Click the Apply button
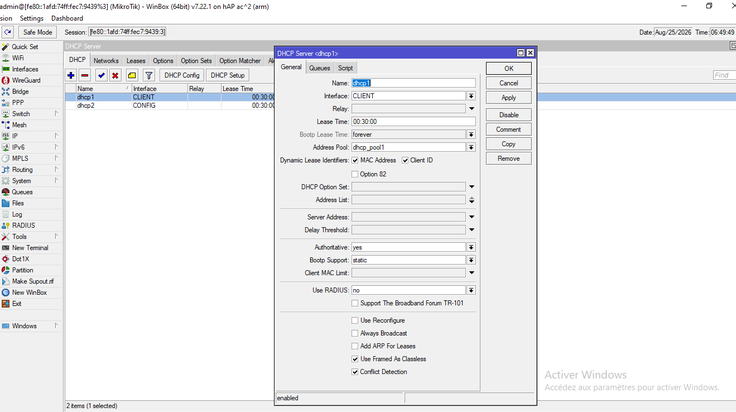Image resolution: width=736 pixels, height=412 pixels. pos(509,98)
